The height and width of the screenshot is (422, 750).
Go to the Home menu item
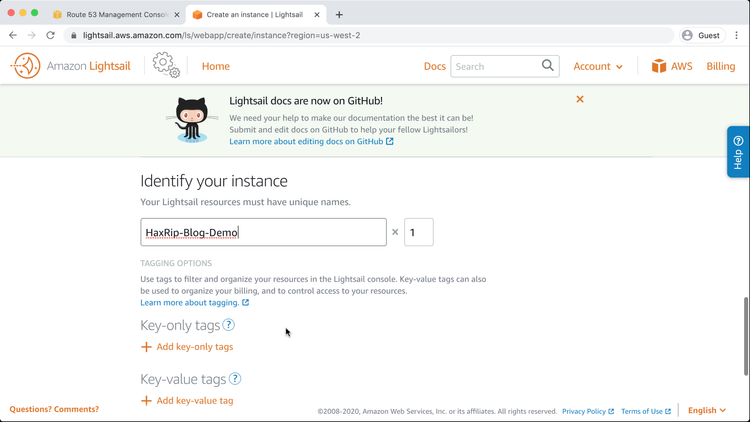216,66
